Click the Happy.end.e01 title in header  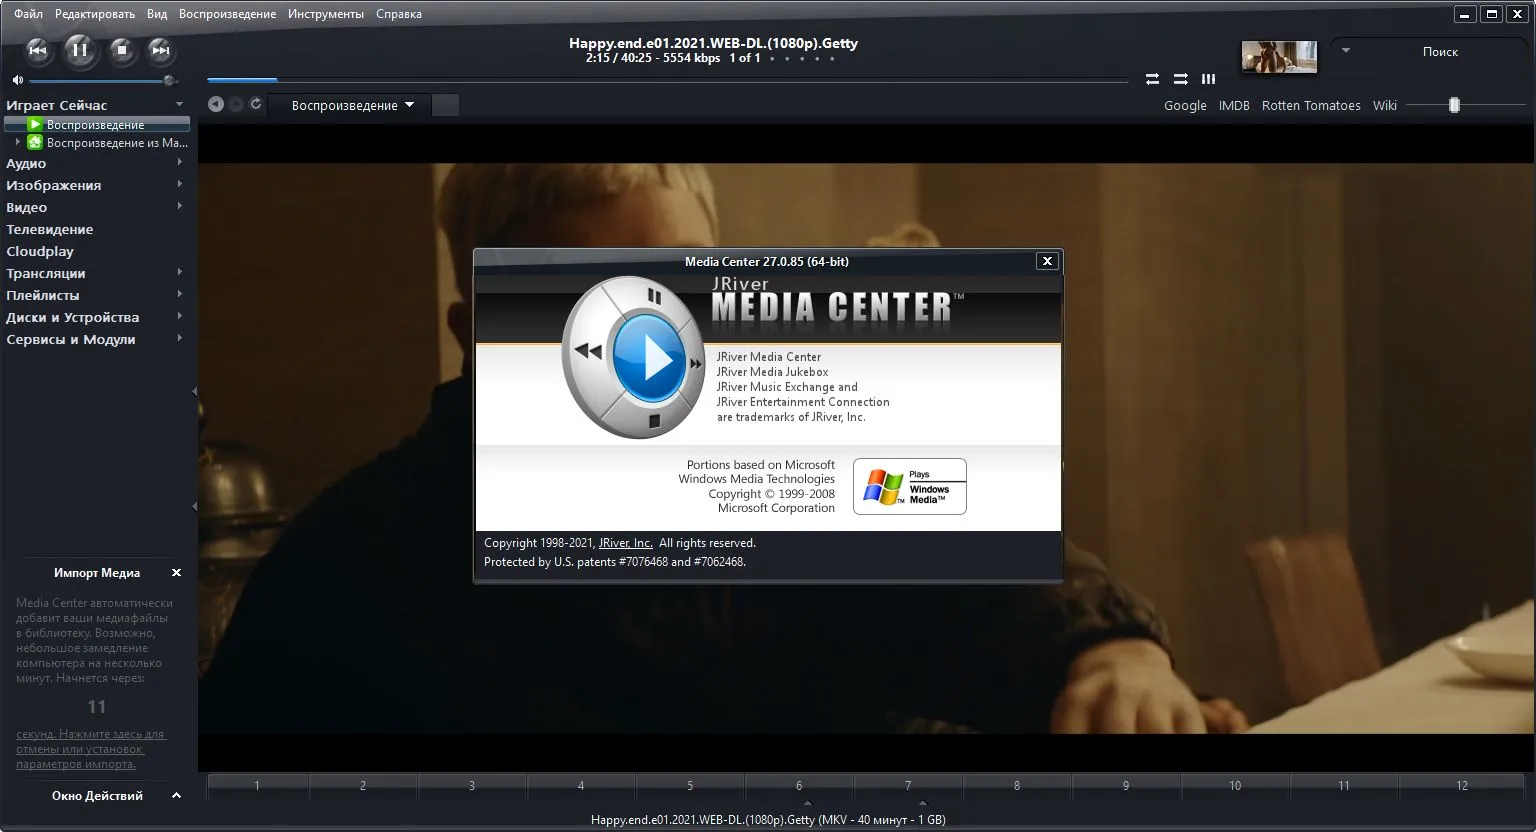[x=713, y=43]
